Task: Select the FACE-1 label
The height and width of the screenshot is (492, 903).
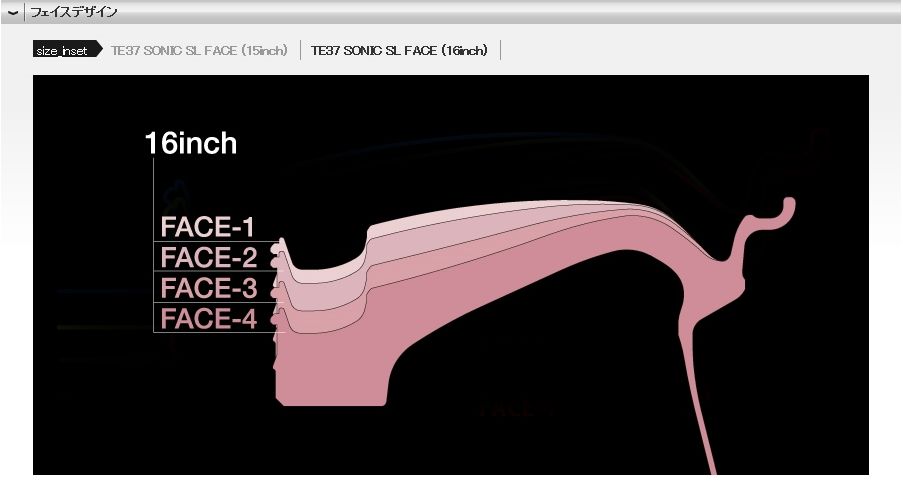Action: (x=208, y=226)
